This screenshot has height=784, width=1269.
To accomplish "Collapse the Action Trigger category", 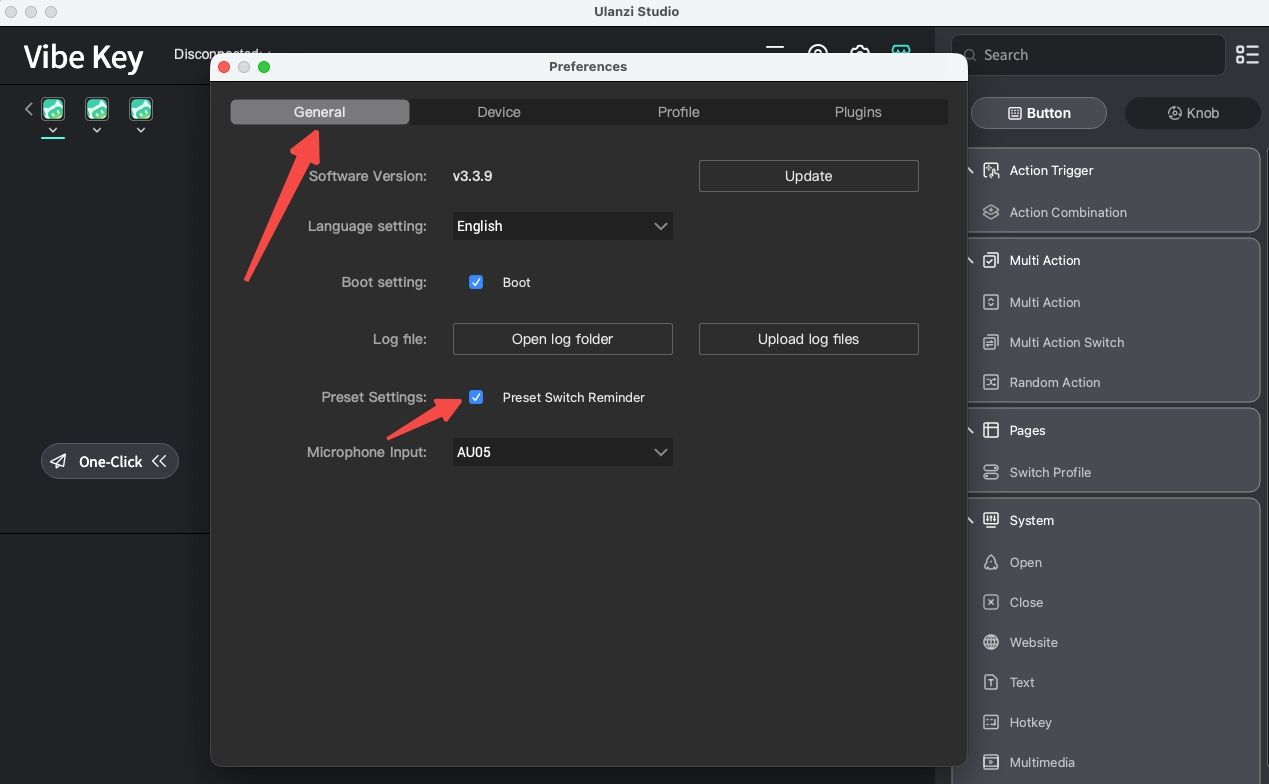I will pyautogui.click(x=970, y=171).
